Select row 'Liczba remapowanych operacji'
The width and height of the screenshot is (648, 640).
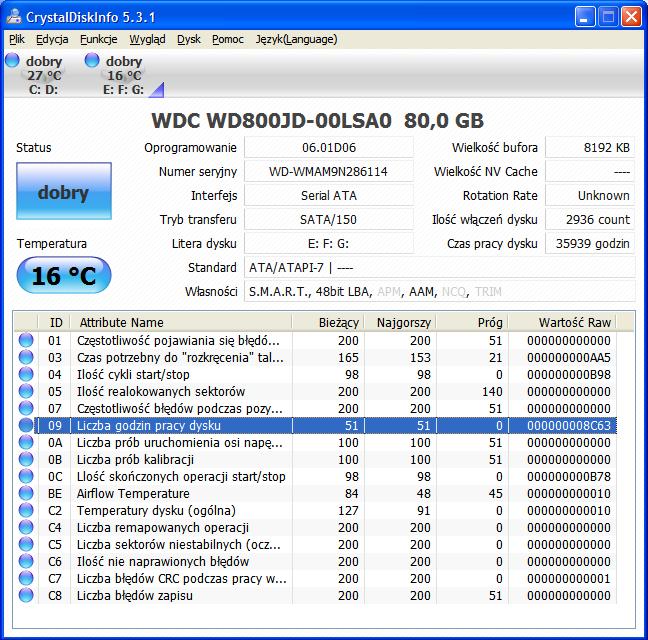pyautogui.click(x=315, y=527)
